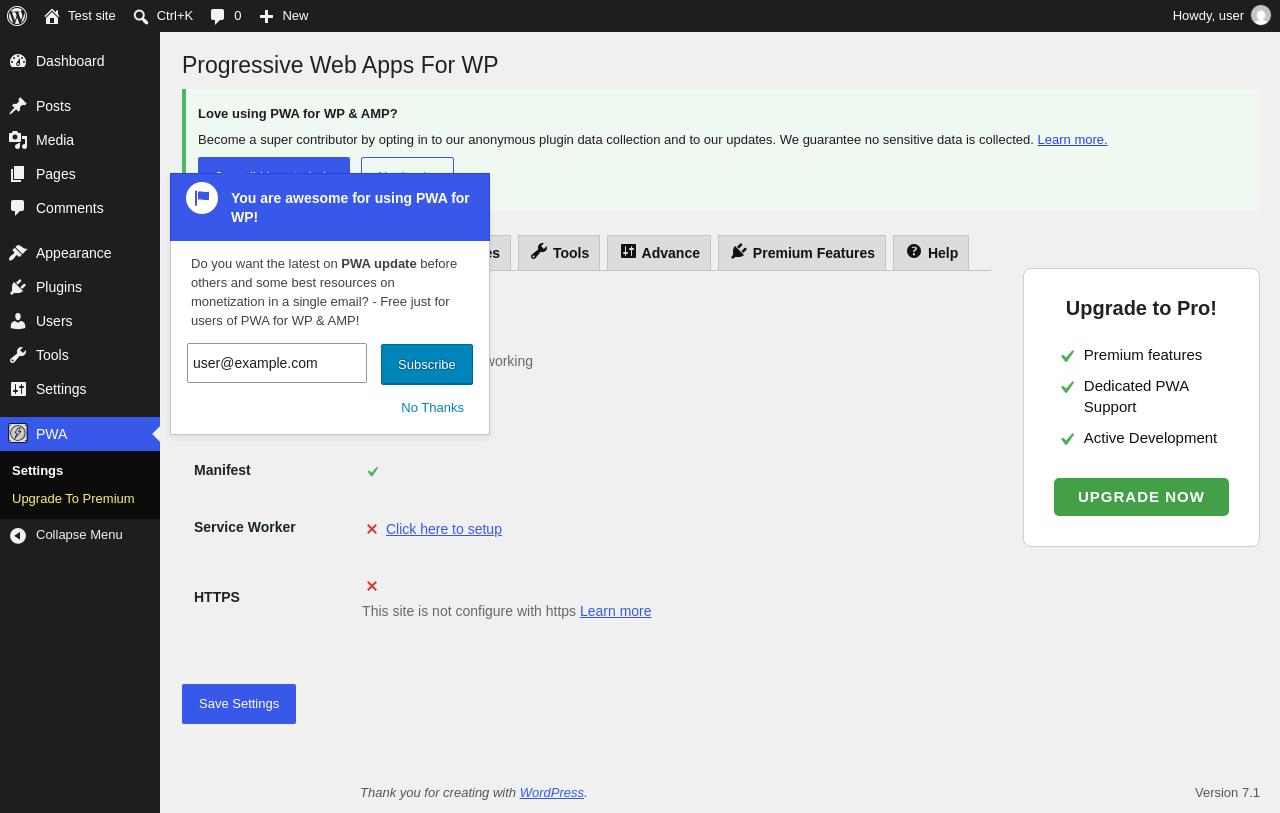The height and width of the screenshot is (813, 1280).
Task: Click the comment bubble icon in the admin bar
Action: [x=218, y=16]
